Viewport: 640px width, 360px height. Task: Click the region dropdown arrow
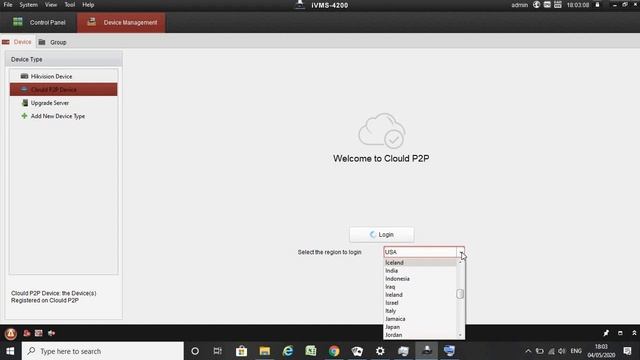click(x=461, y=252)
